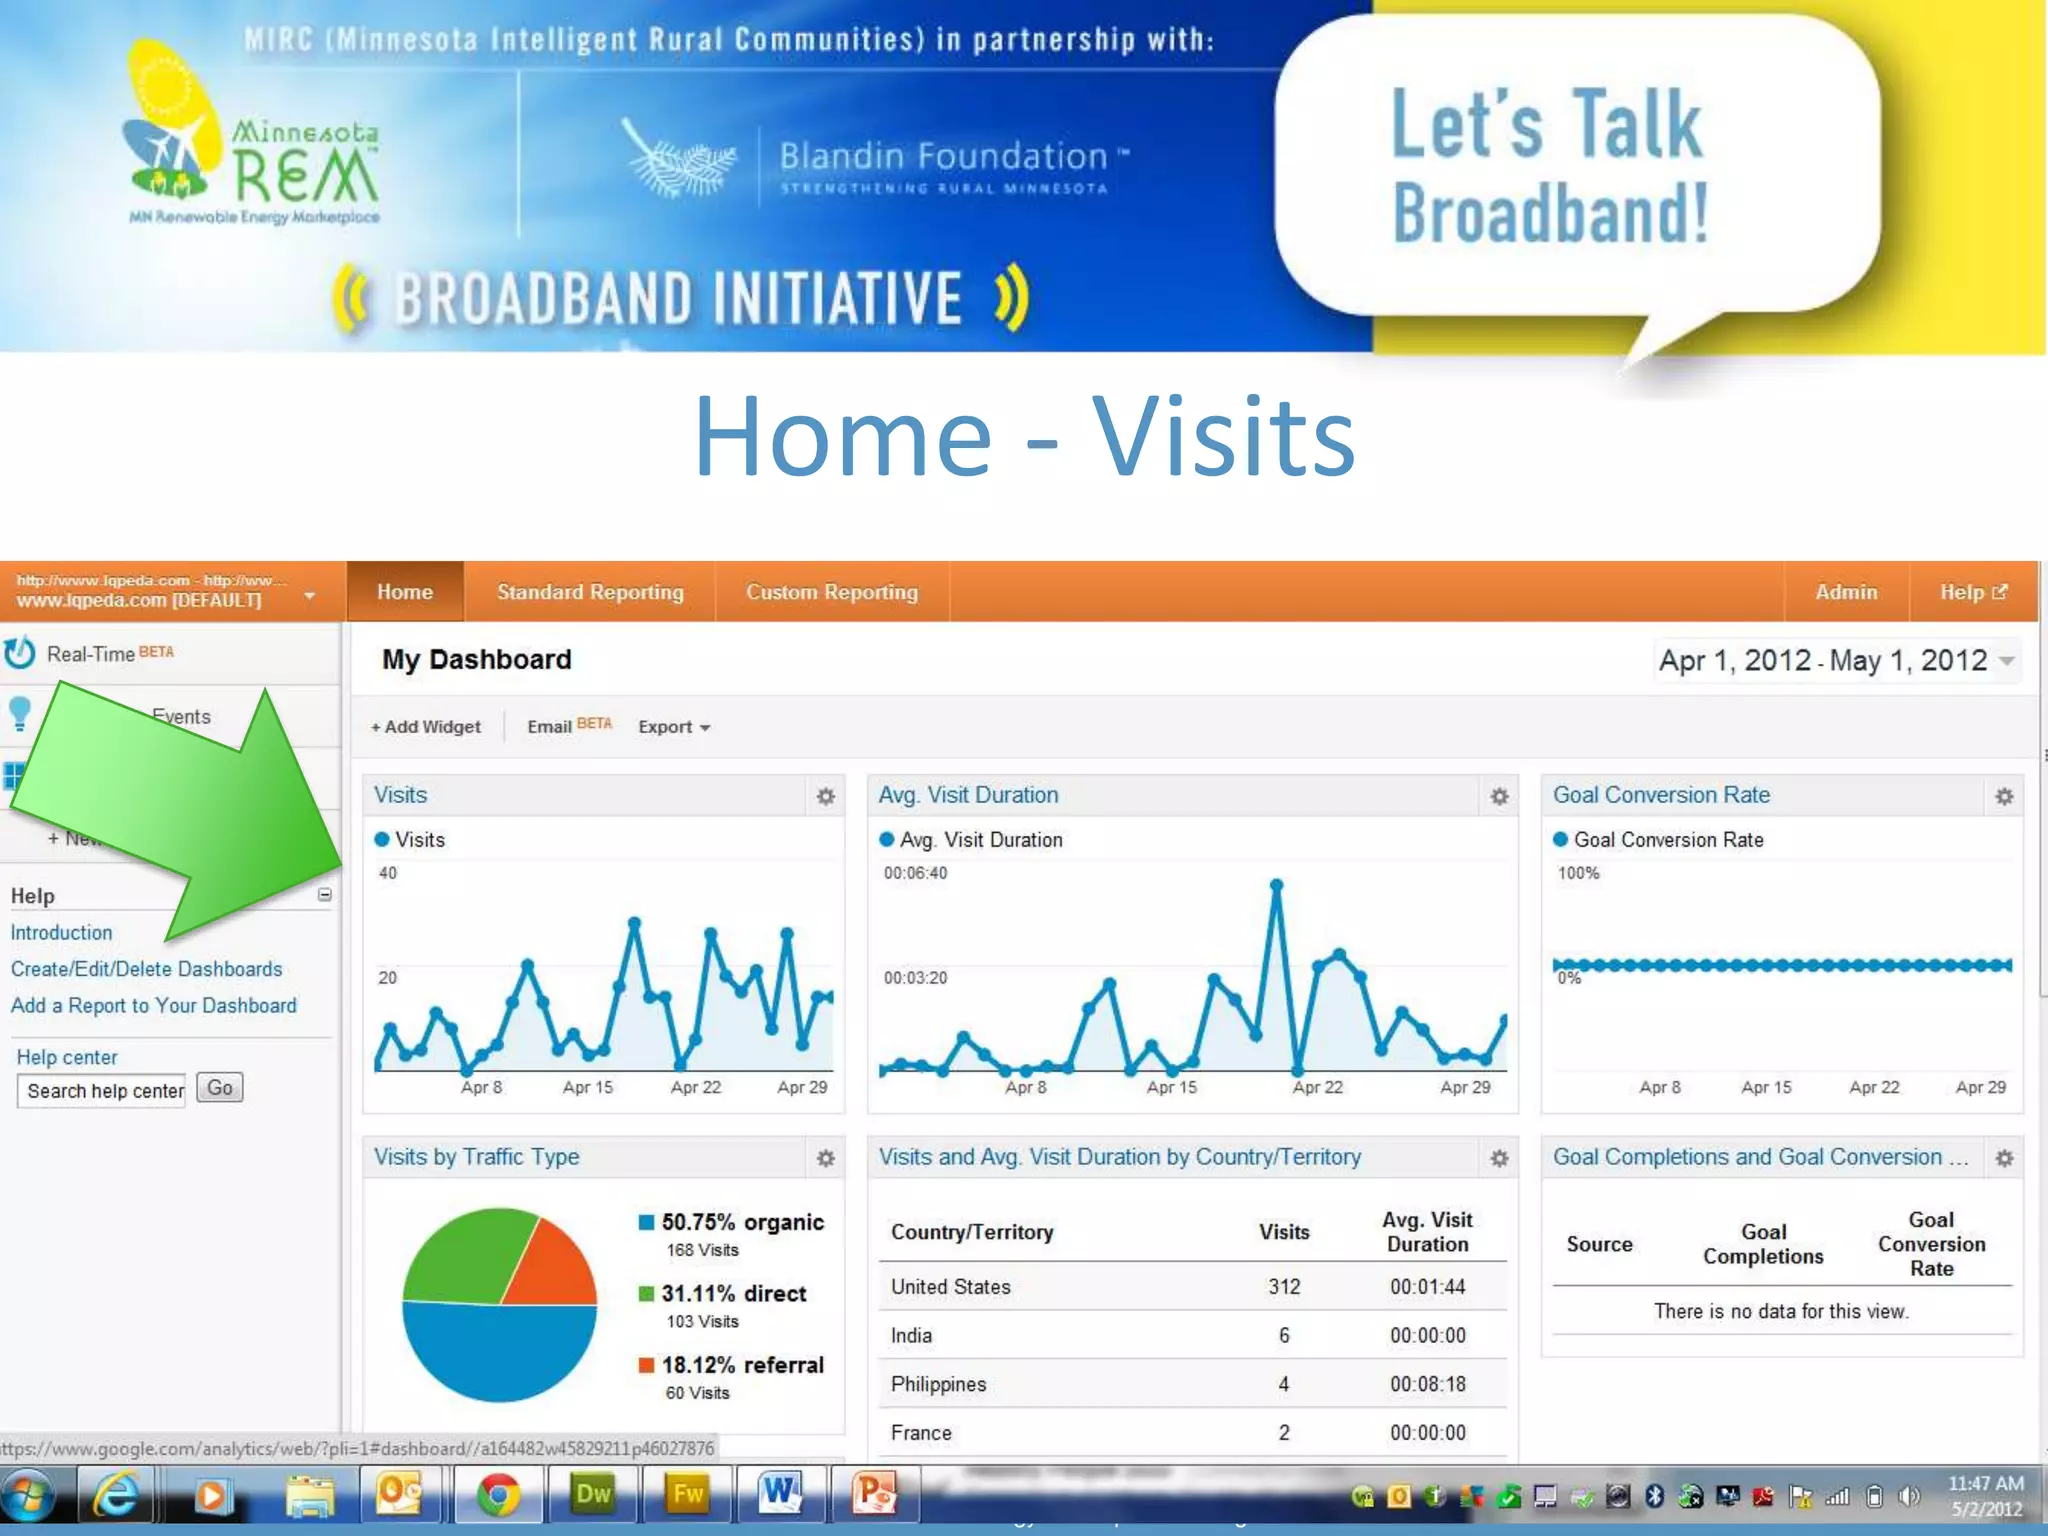This screenshot has height=1536, width=2048.
Task: Select the Home tab
Action: tap(405, 592)
